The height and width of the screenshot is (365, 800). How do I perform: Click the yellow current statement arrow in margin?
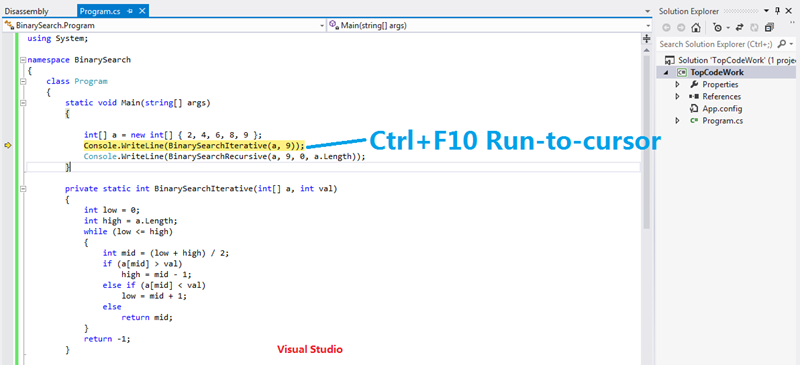tap(8, 145)
